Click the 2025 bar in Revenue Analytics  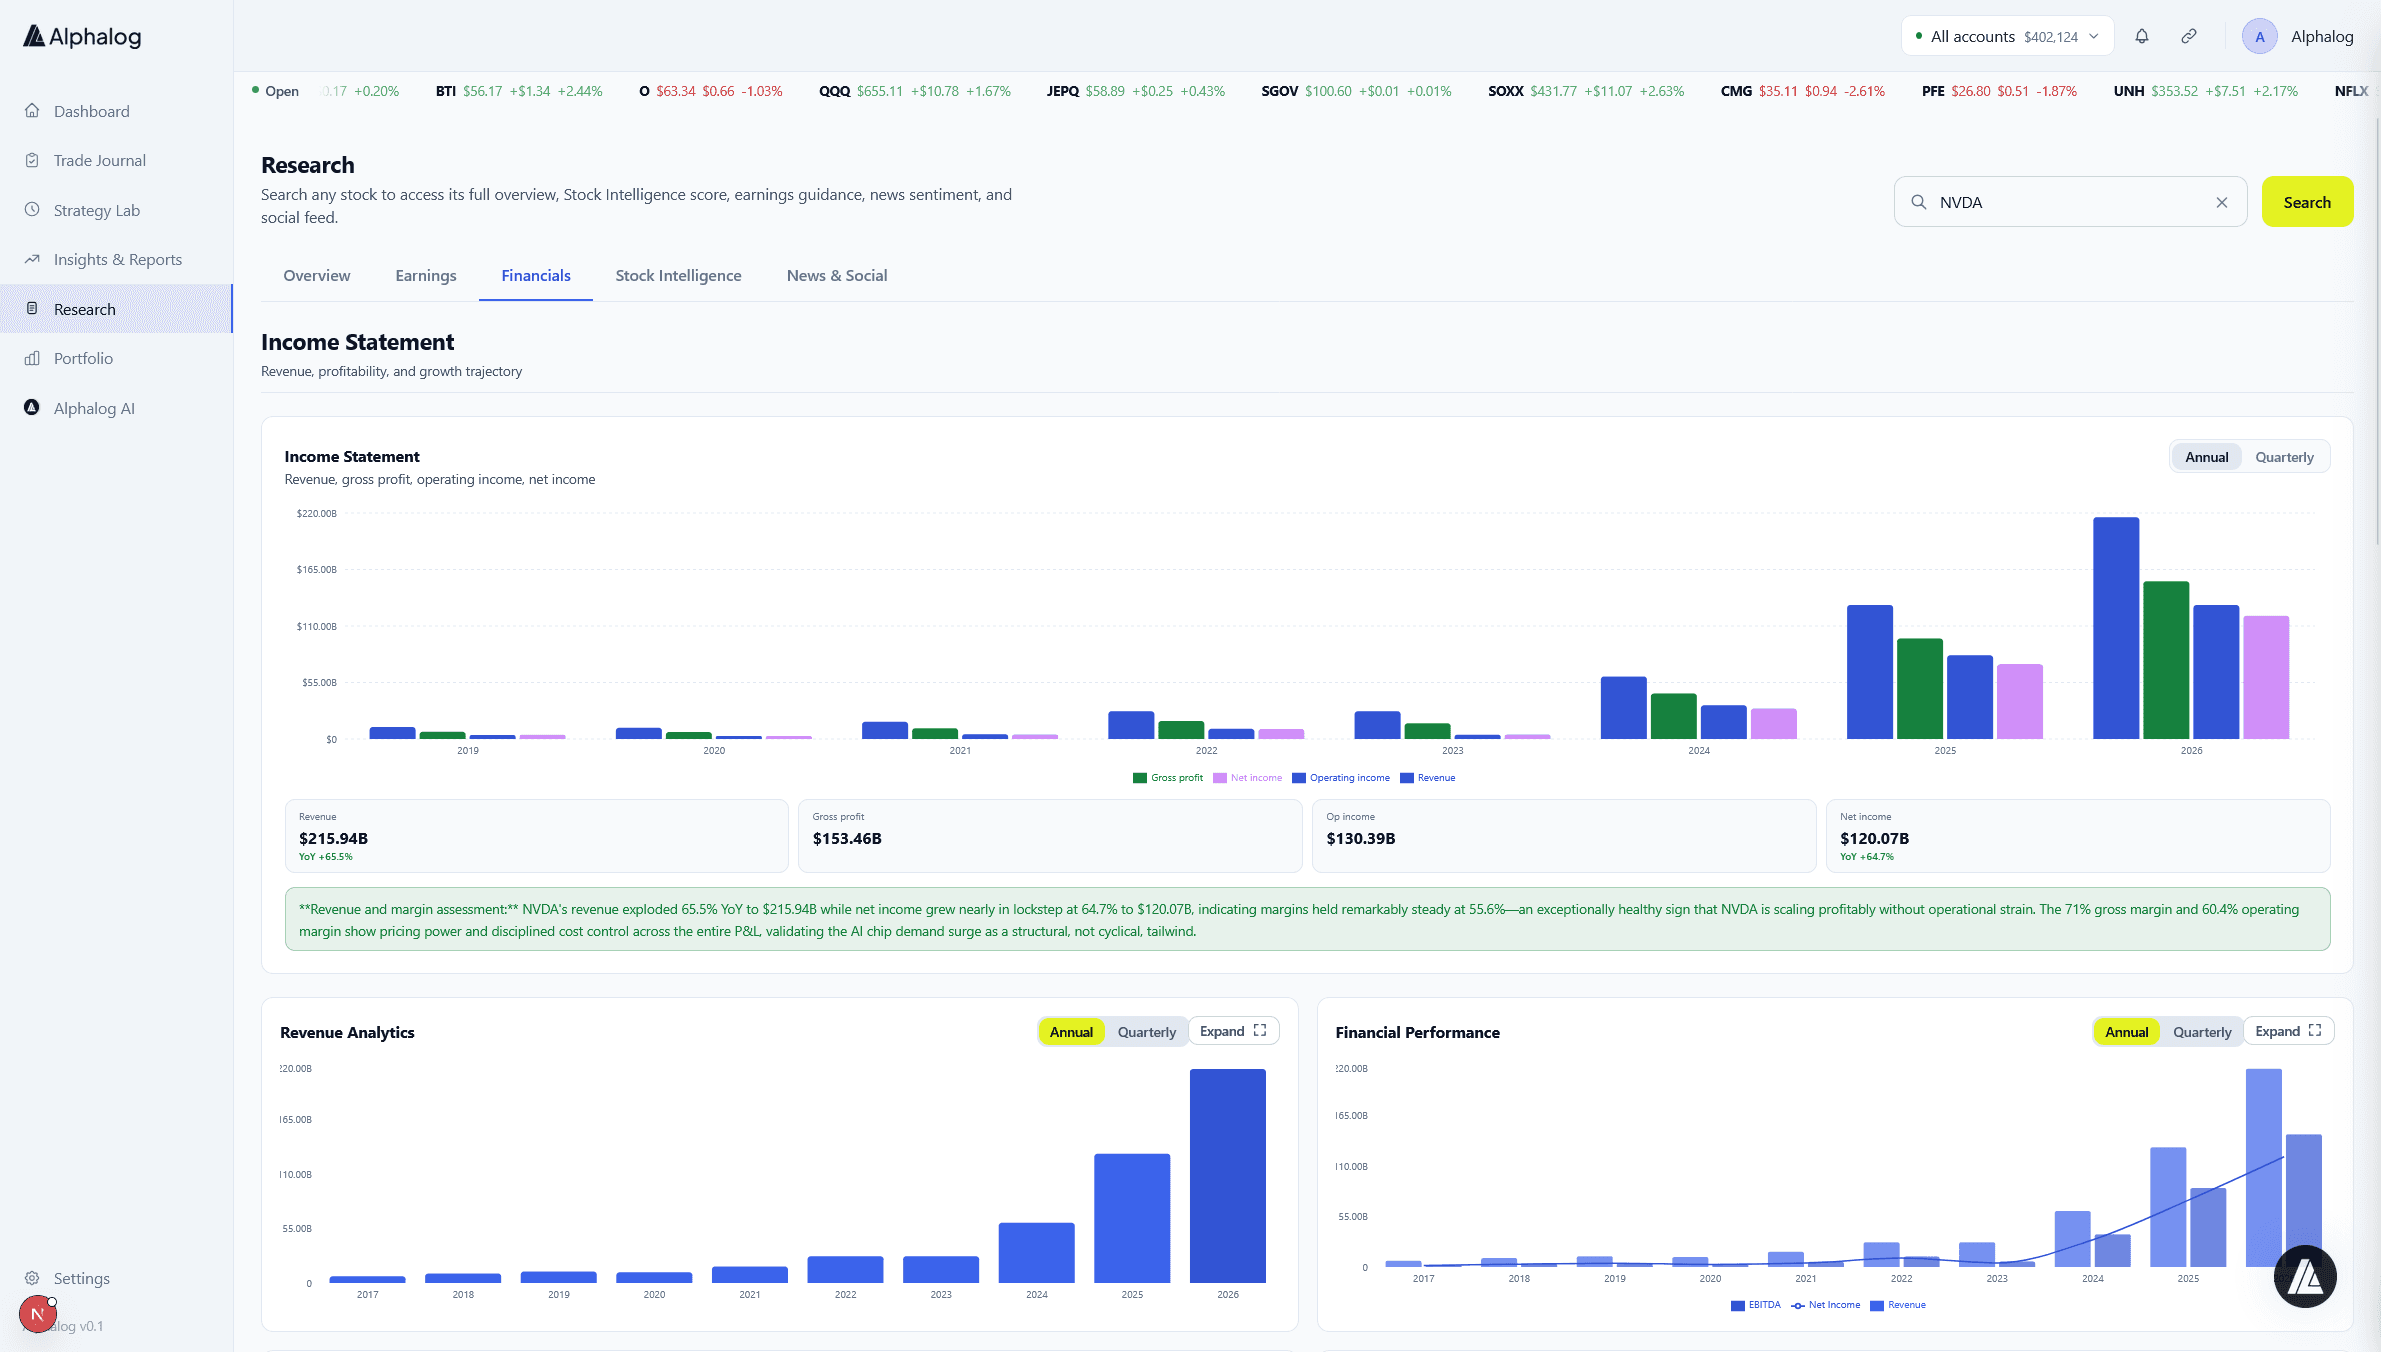1132,1218
